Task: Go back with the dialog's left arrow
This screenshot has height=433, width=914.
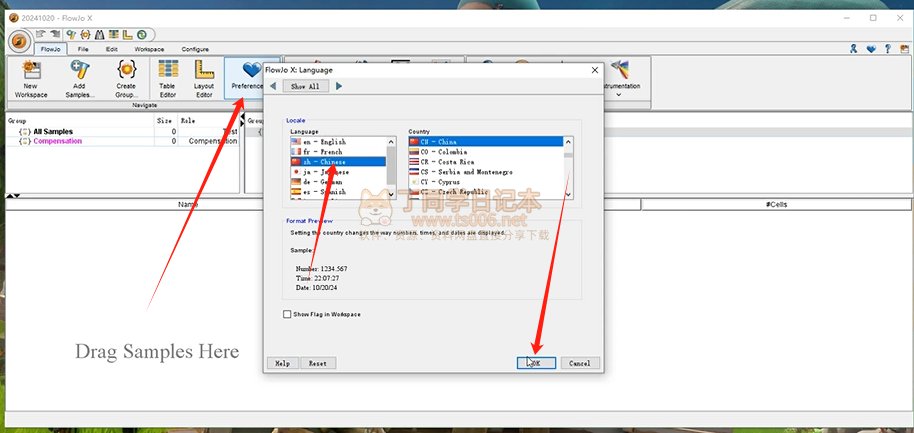Action: 273,86
